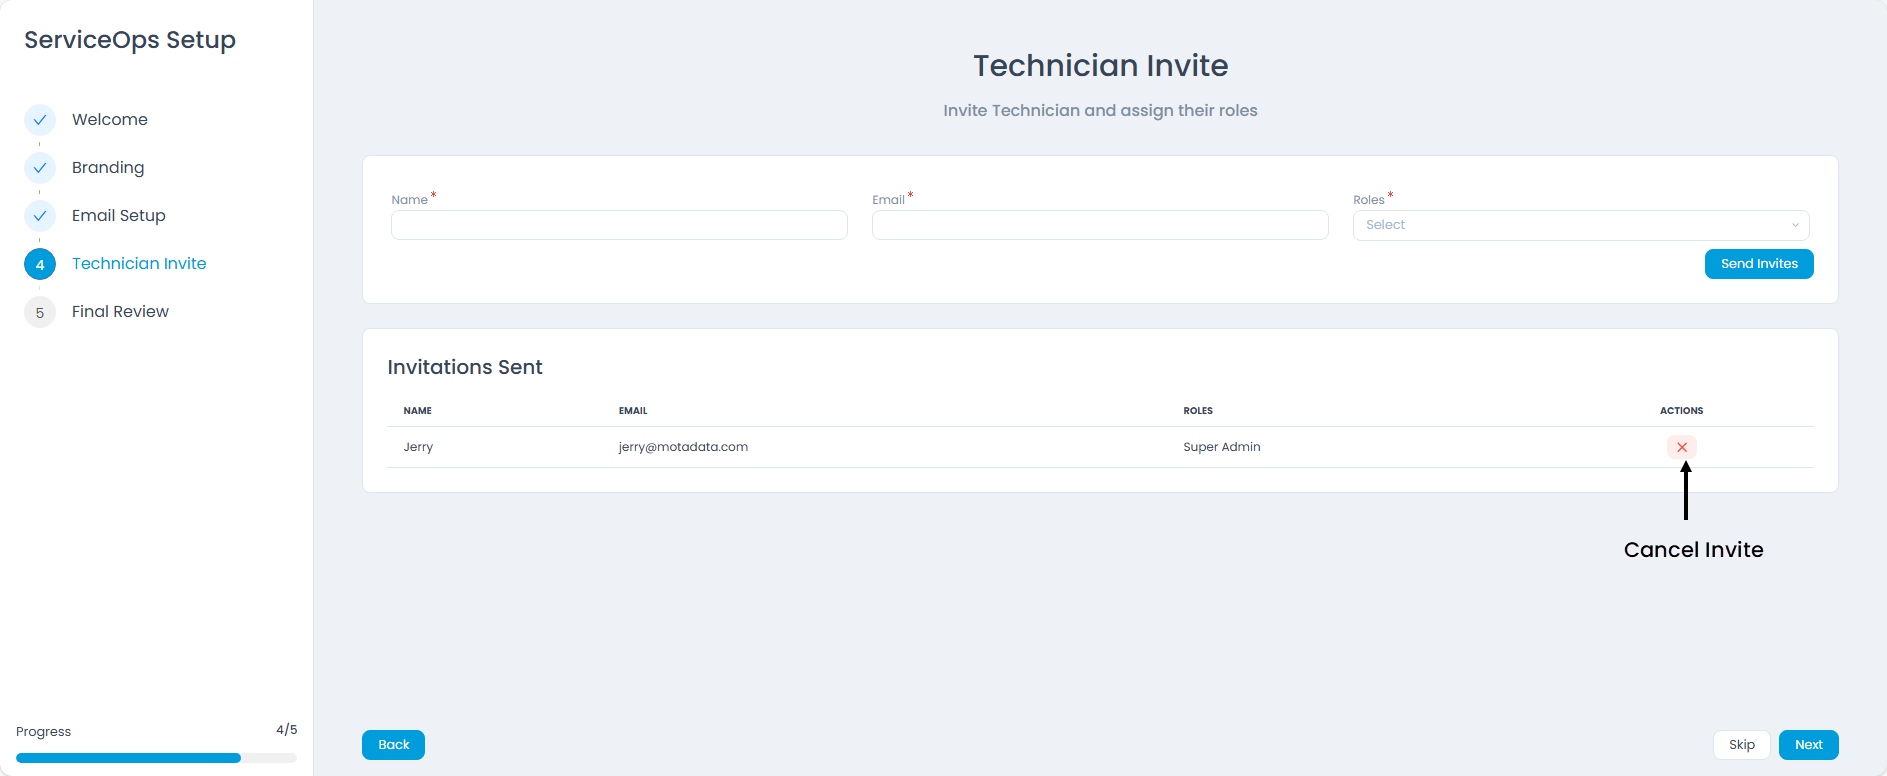Click the setup progress bar
The height and width of the screenshot is (776, 1887).
coord(156,758)
